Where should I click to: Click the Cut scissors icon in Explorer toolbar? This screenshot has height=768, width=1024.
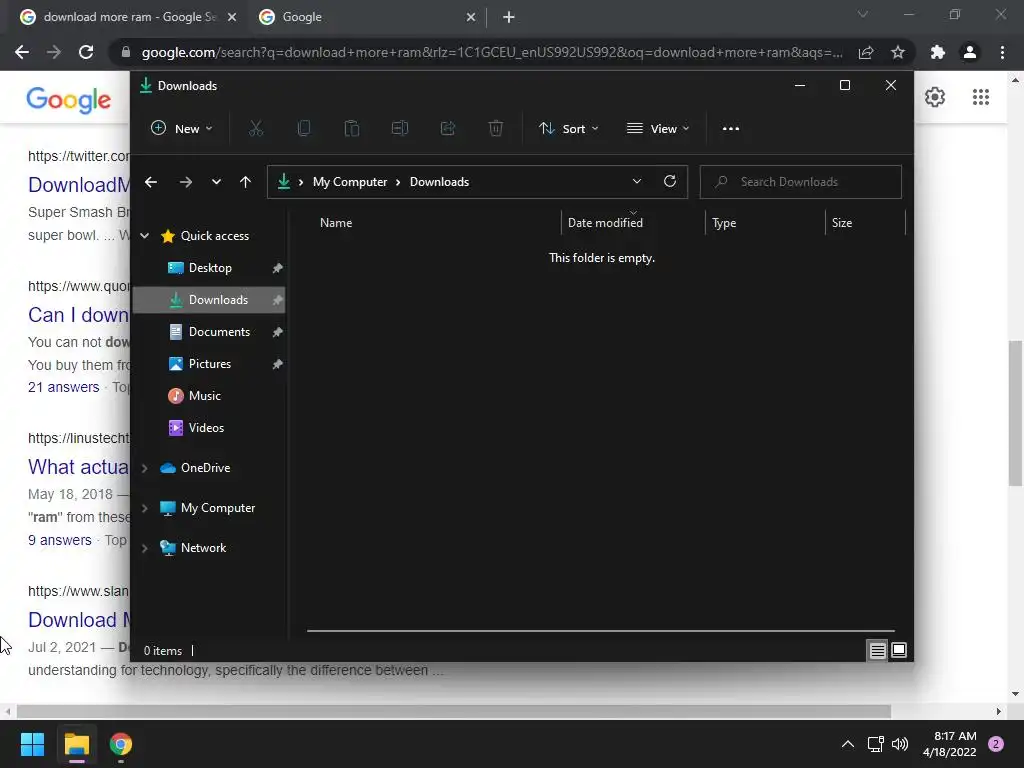[255, 129]
